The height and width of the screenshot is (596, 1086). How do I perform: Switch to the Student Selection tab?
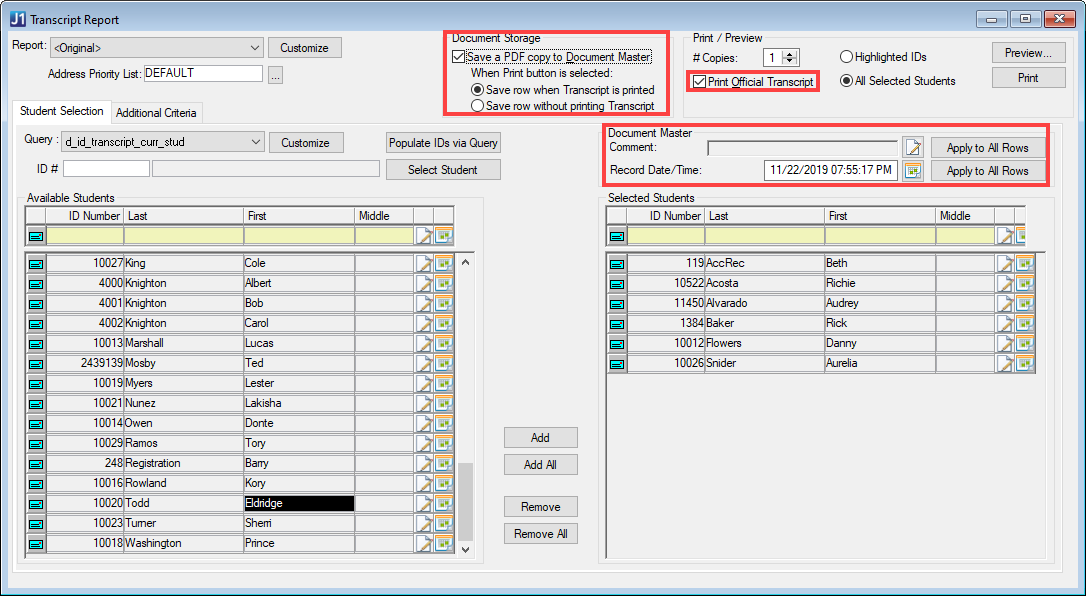click(61, 111)
